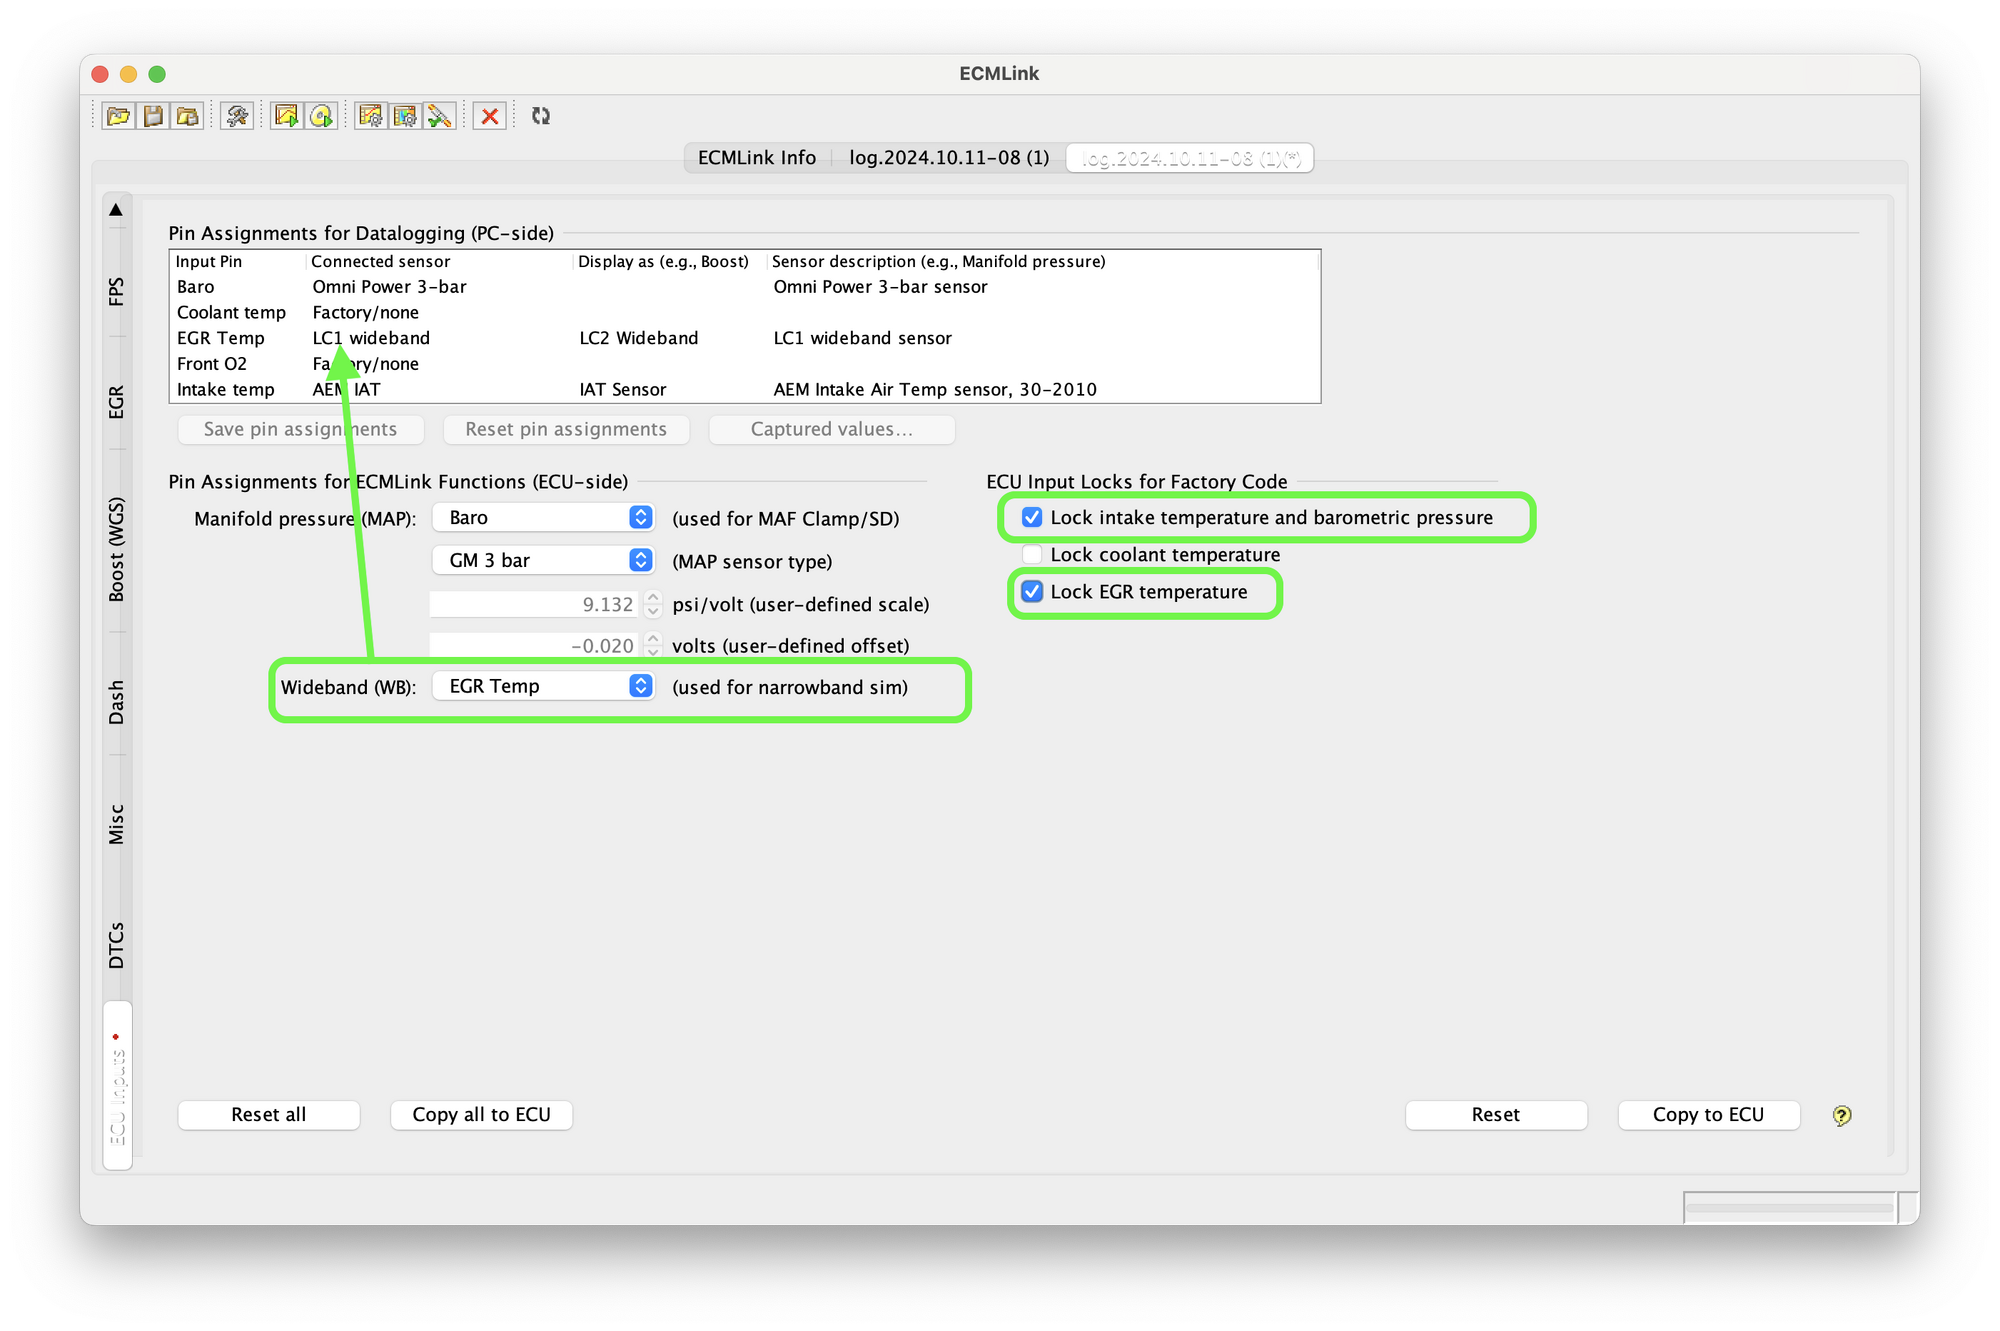Click the Reset button

(x=1496, y=1114)
